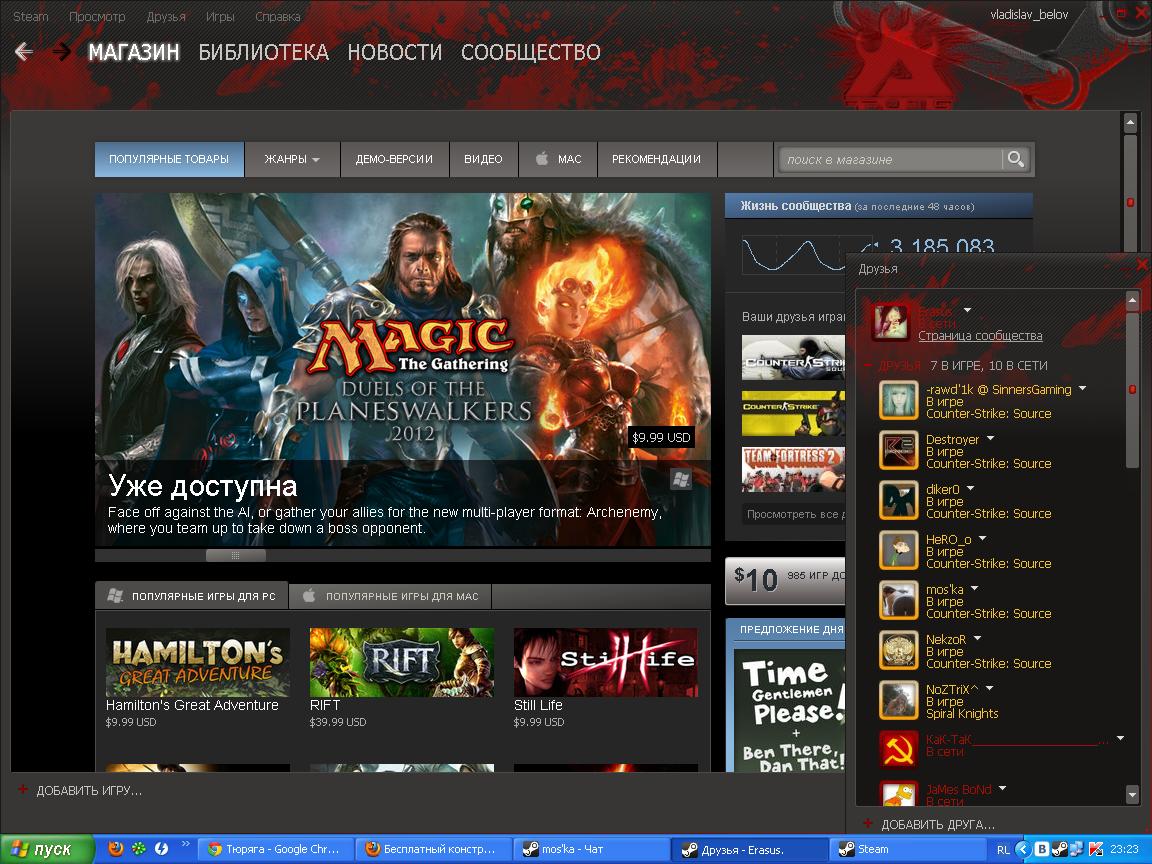Image resolution: width=1152 pixels, height=864 pixels.
Task: Click Страница сообщества link
Action: (980, 336)
